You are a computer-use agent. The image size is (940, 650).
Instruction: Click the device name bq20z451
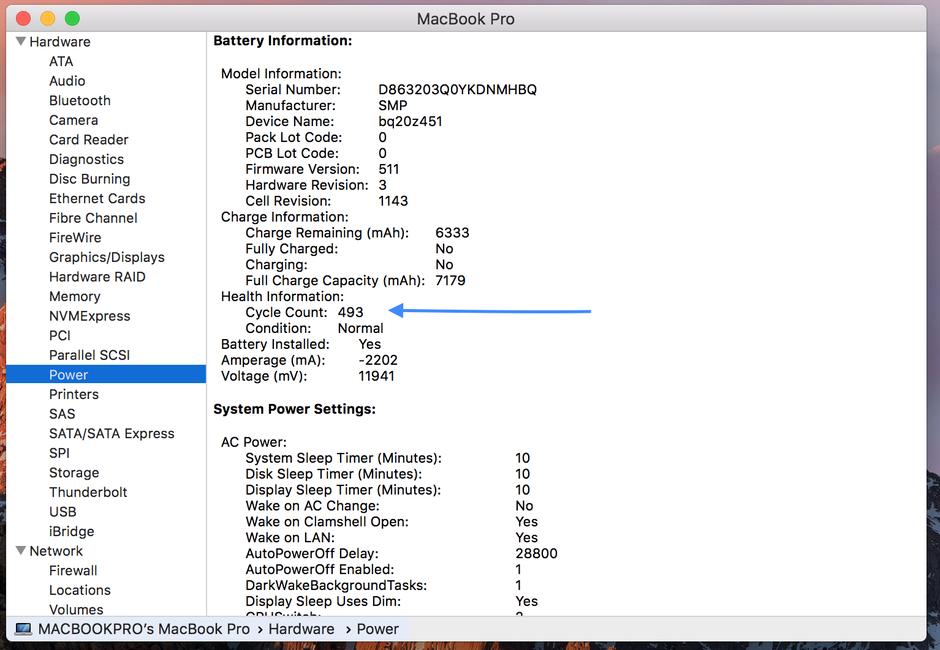410,121
